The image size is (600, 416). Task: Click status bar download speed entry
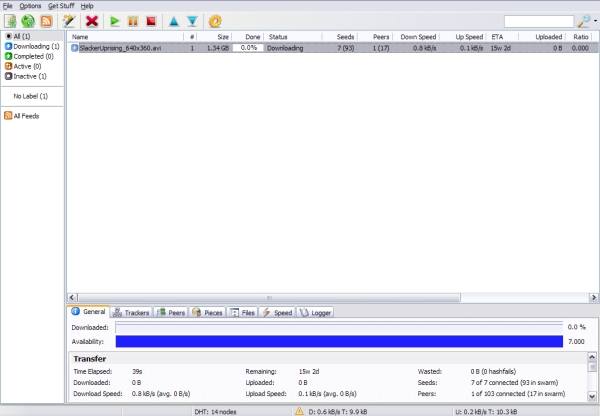[338, 412]
